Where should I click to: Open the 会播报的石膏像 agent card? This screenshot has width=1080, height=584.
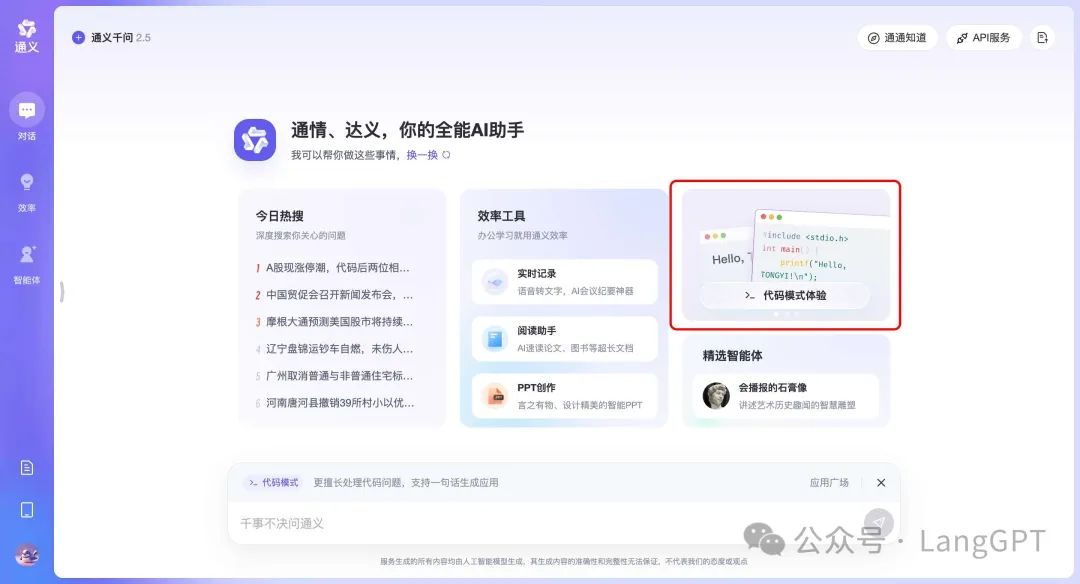pyautogui.click(x=786, y=396)
